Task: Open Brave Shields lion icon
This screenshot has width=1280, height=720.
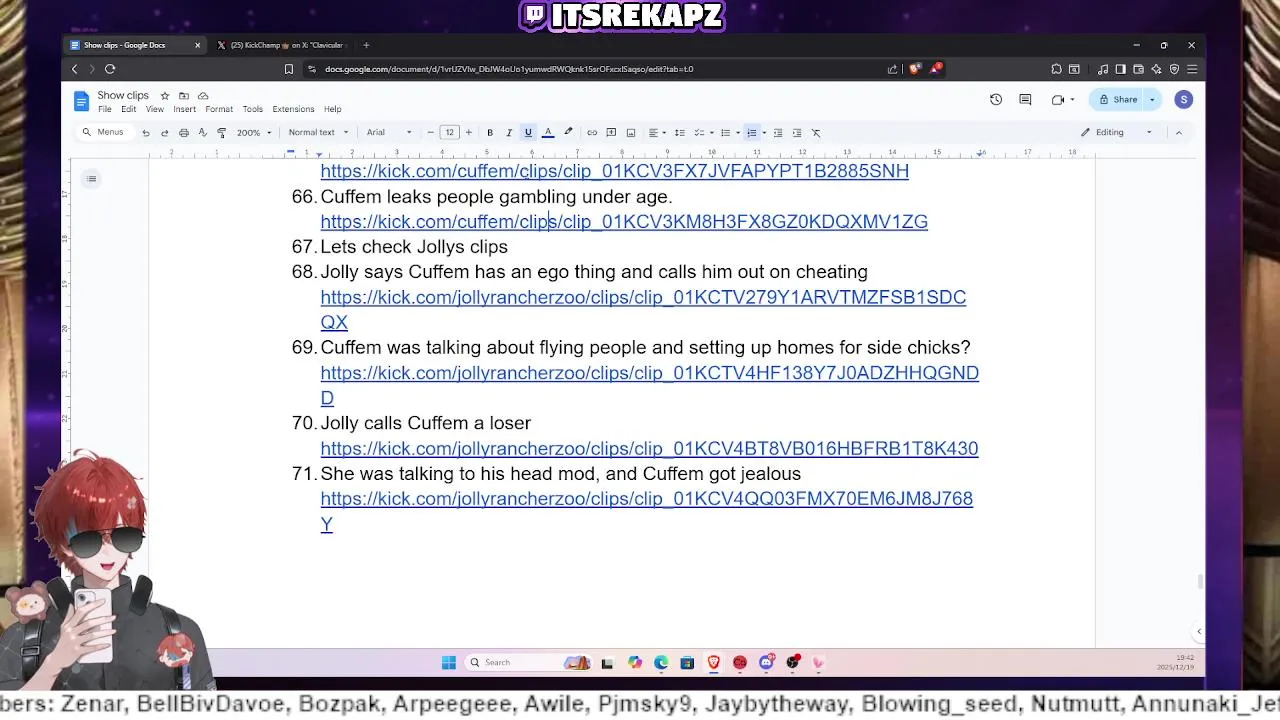Action: tap(915, 69)
